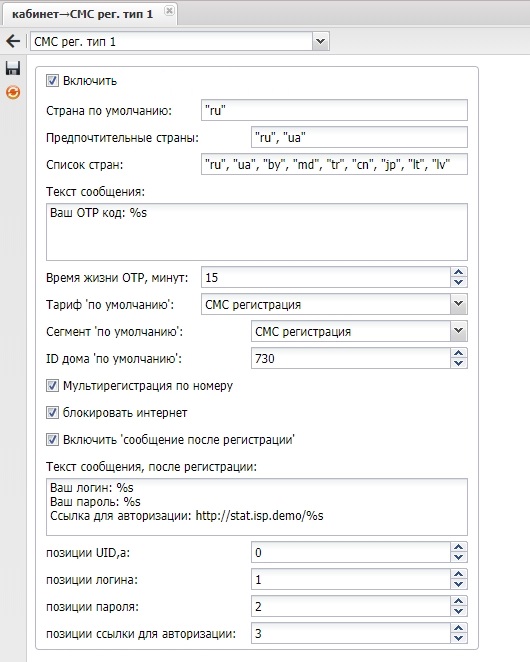This screenshot has height=662, width=530.
Task: Open the СМС рег. тип 1 dropdown
Action: 321,41
